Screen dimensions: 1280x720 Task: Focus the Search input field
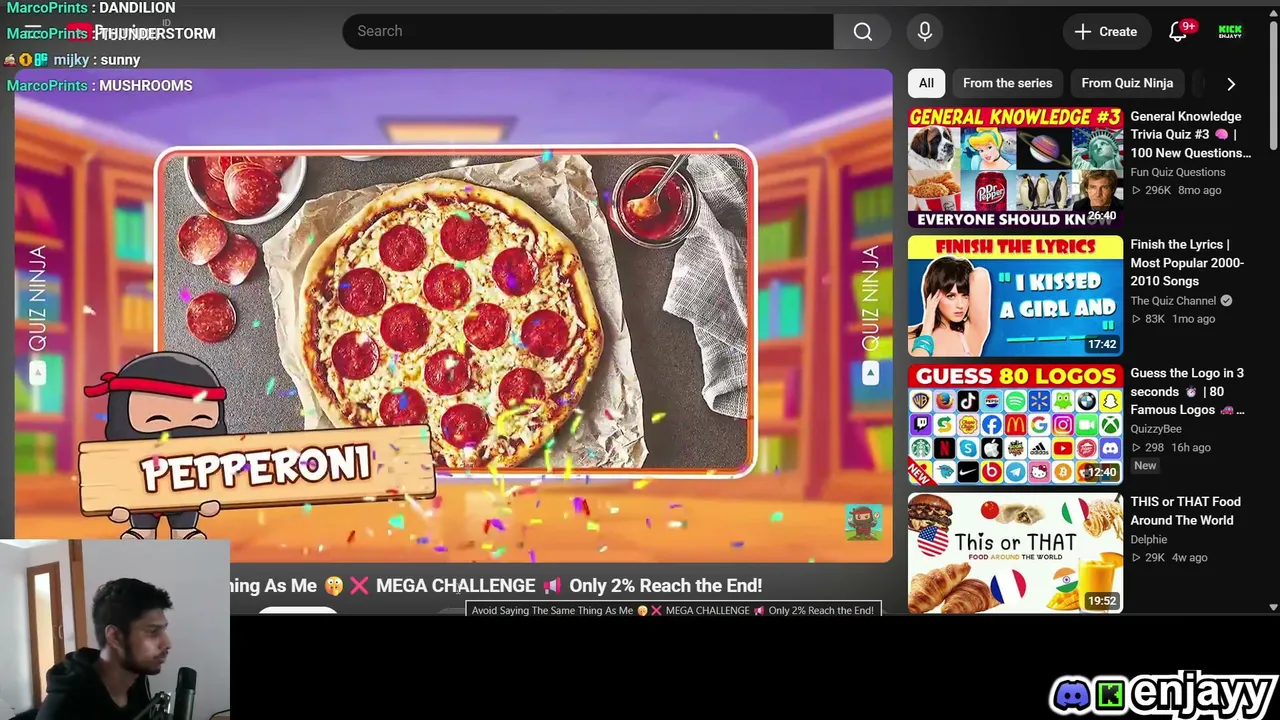point(588,31)
